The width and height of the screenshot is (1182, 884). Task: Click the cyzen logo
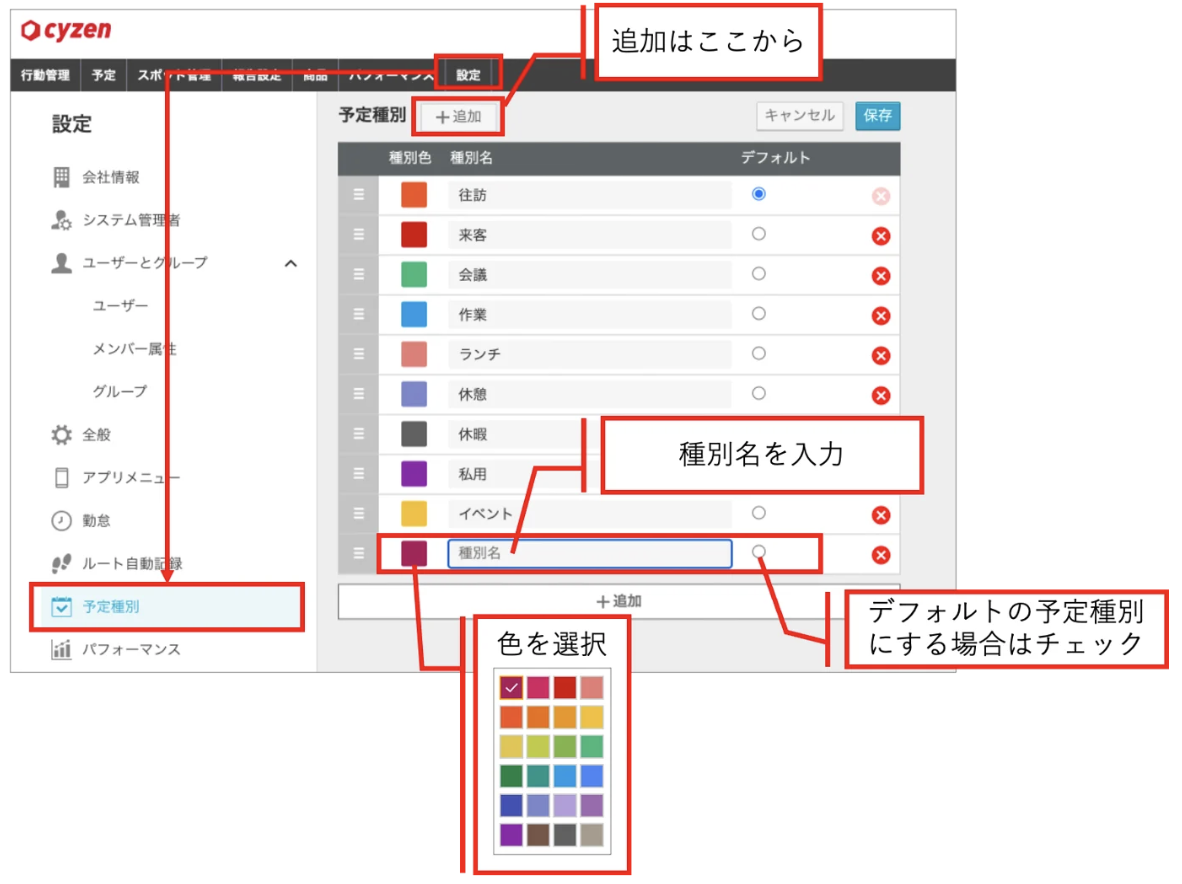click(x=66, y=30)
